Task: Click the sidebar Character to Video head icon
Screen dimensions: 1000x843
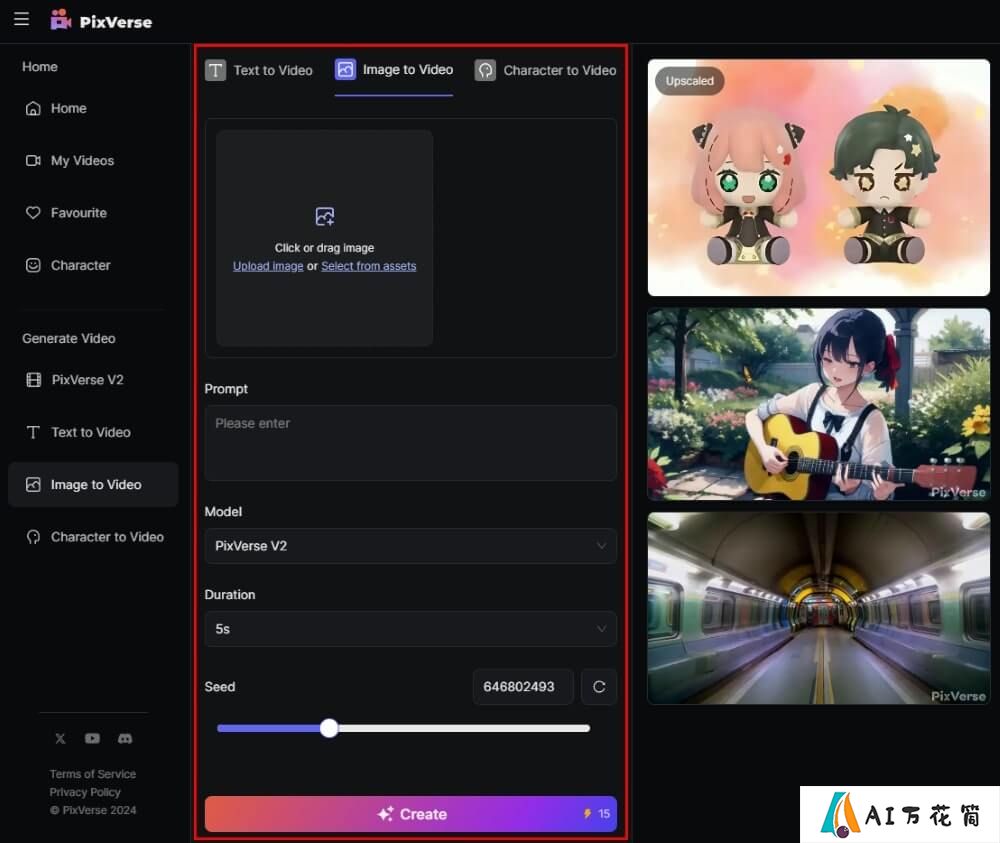Action: 33,537
